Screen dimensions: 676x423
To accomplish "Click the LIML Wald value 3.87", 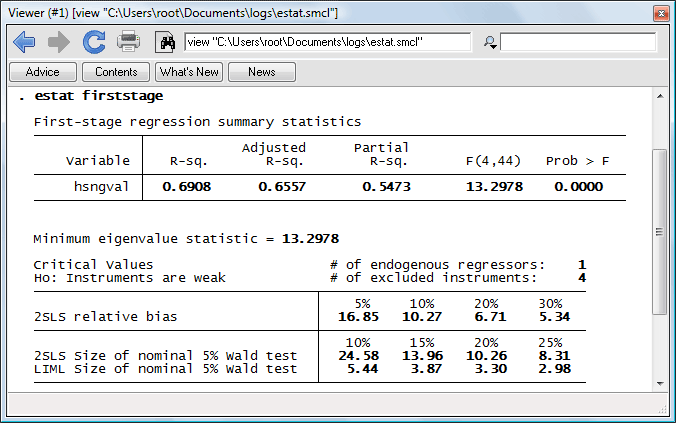I will point(426,369).
